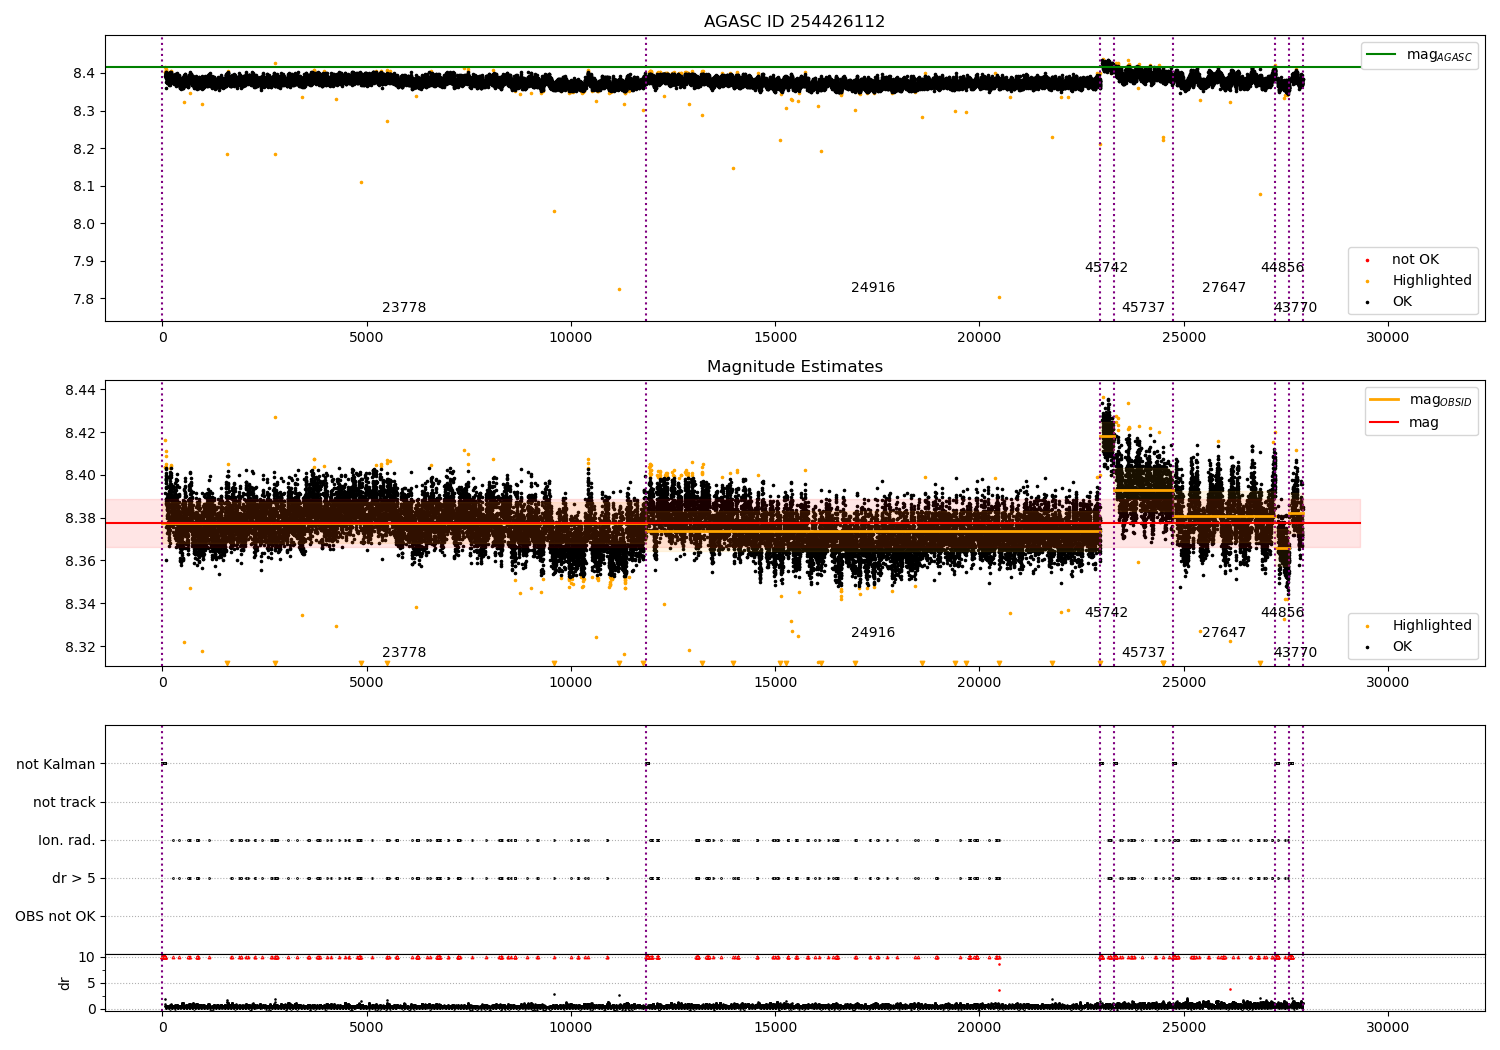The height and width of the screenshot is (1050, 1500).
Task: Click the 'OBS not OK' axis label
Action: 55,917
